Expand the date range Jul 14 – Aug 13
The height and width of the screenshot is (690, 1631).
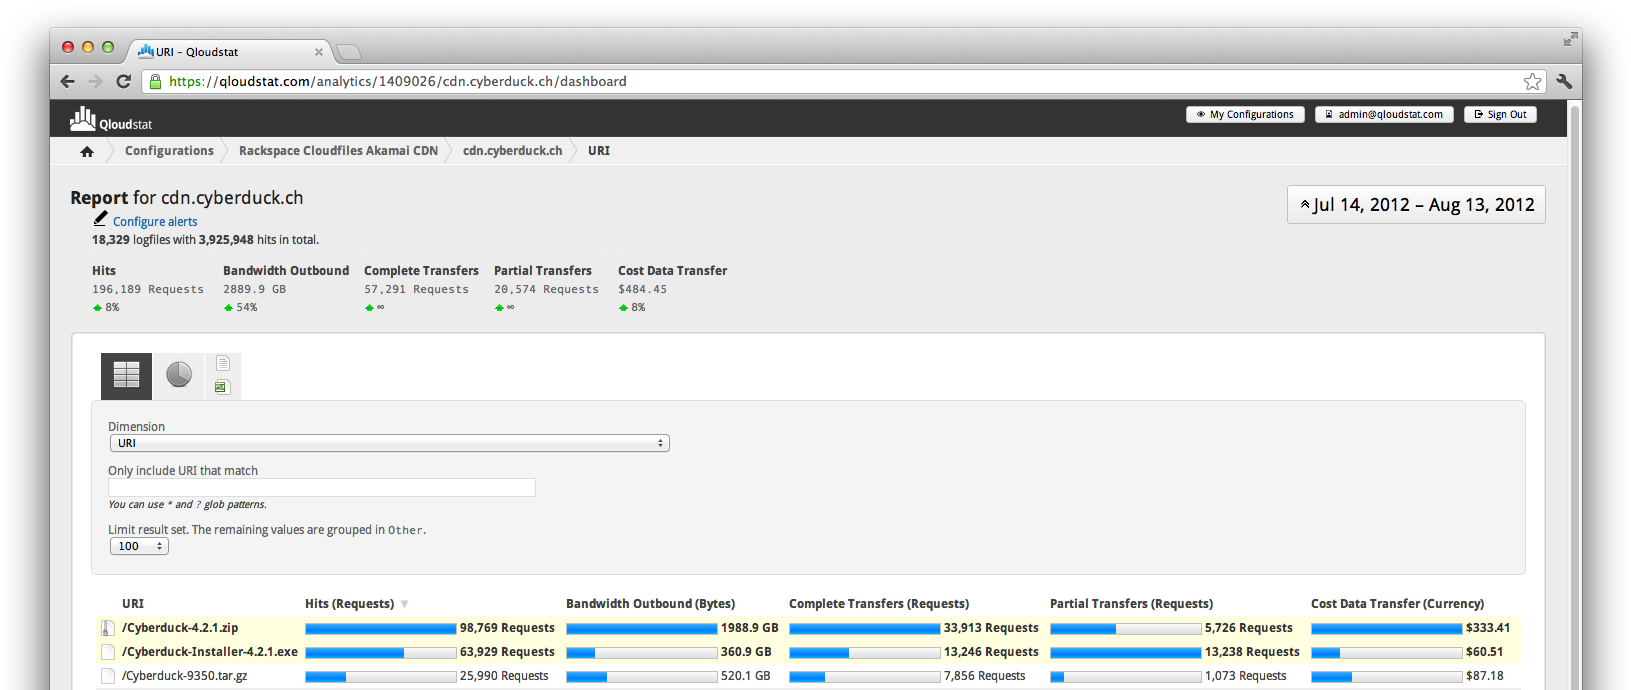[1416, 205]
